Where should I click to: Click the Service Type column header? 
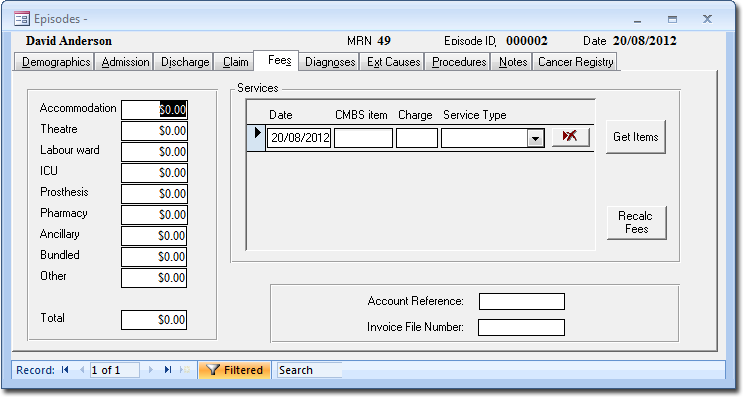click(475, 115)
